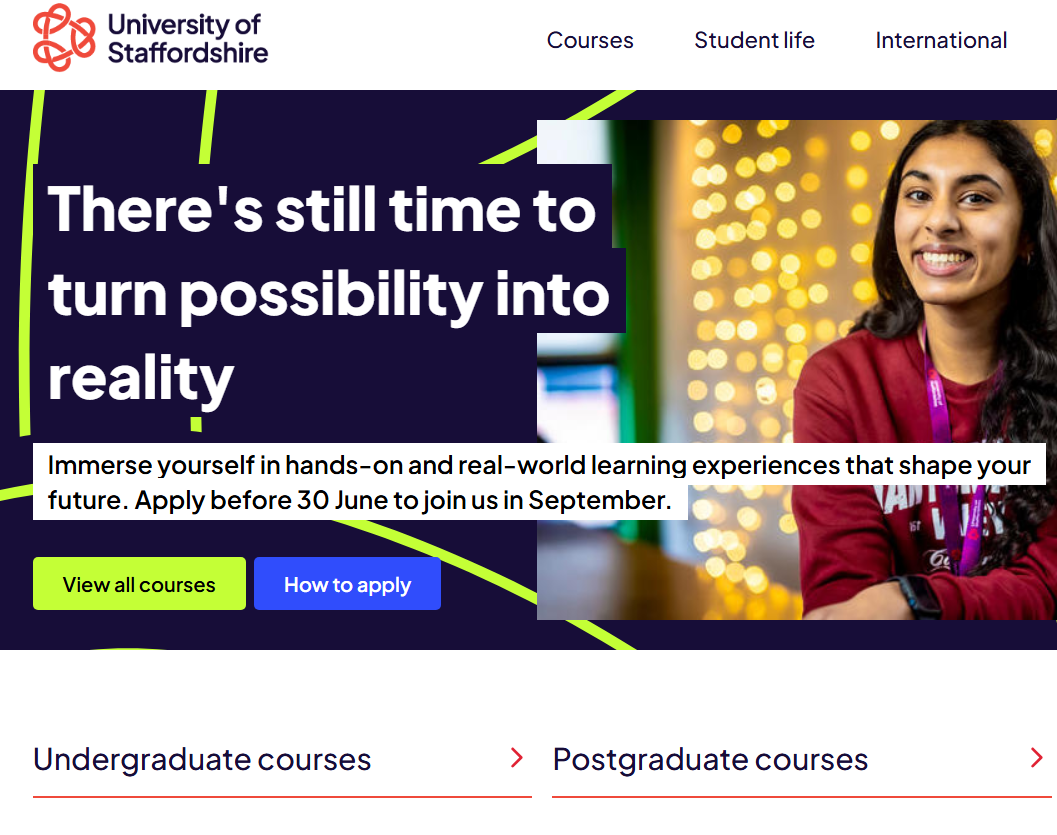Click the headline line "There's still time to"

pyautogui.click(x=322, y=209)
